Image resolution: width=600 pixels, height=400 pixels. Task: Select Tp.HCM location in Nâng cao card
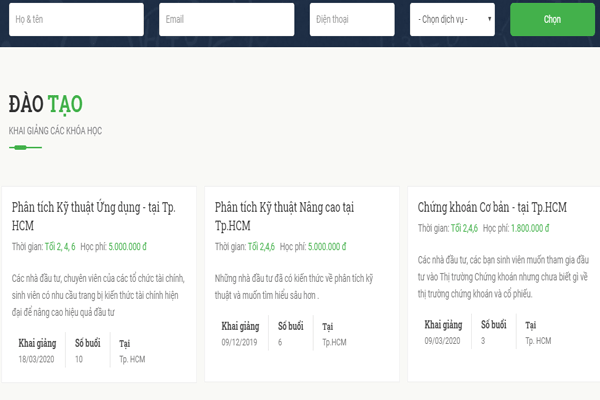(x=334, y=342)
